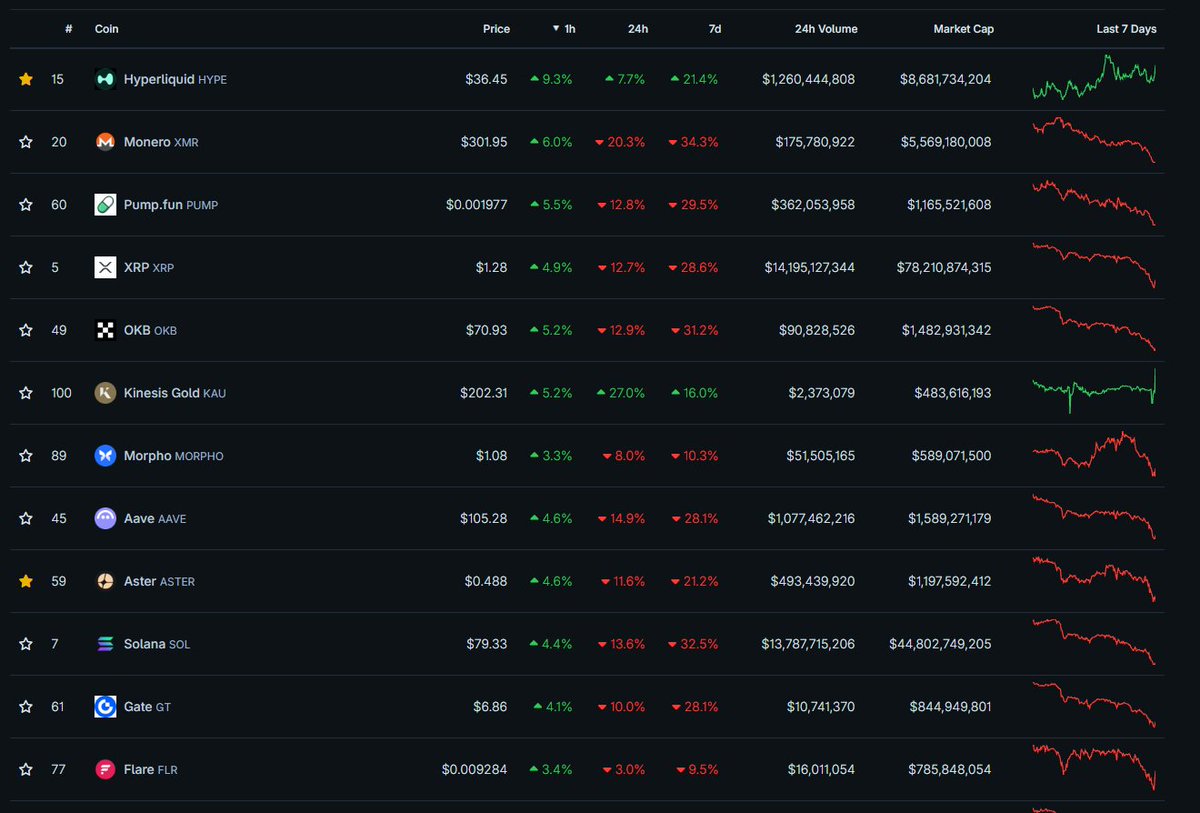Open Hyperliquid green 7-day sparkline chart
The height and width of the screenshot is (813, 1200).
[1094, 78]
